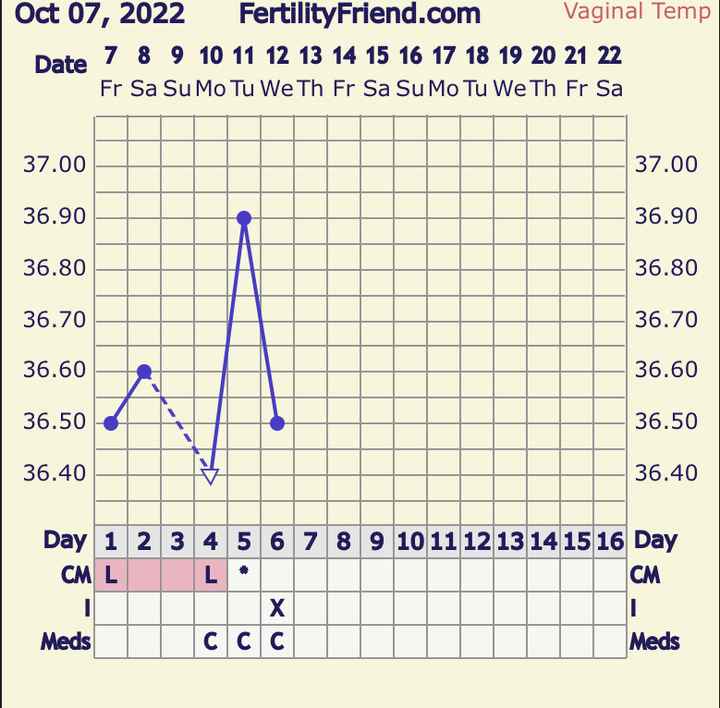Click the Meds C marker on day 4
720x708 pixels.
[x=210, y=642]
